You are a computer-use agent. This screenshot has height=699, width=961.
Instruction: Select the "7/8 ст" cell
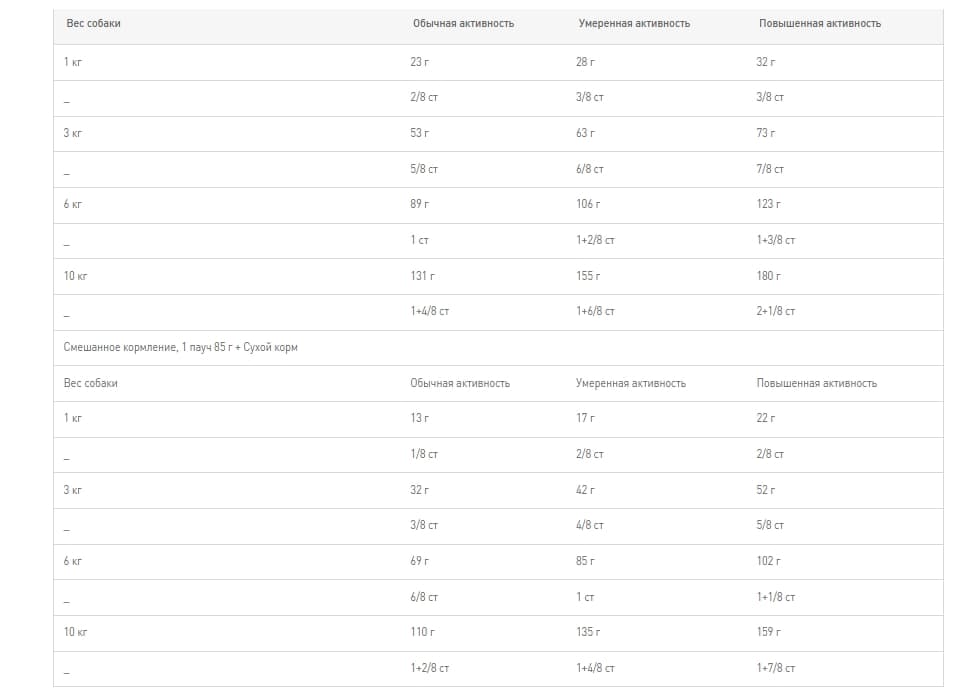[x=770, y=169]
